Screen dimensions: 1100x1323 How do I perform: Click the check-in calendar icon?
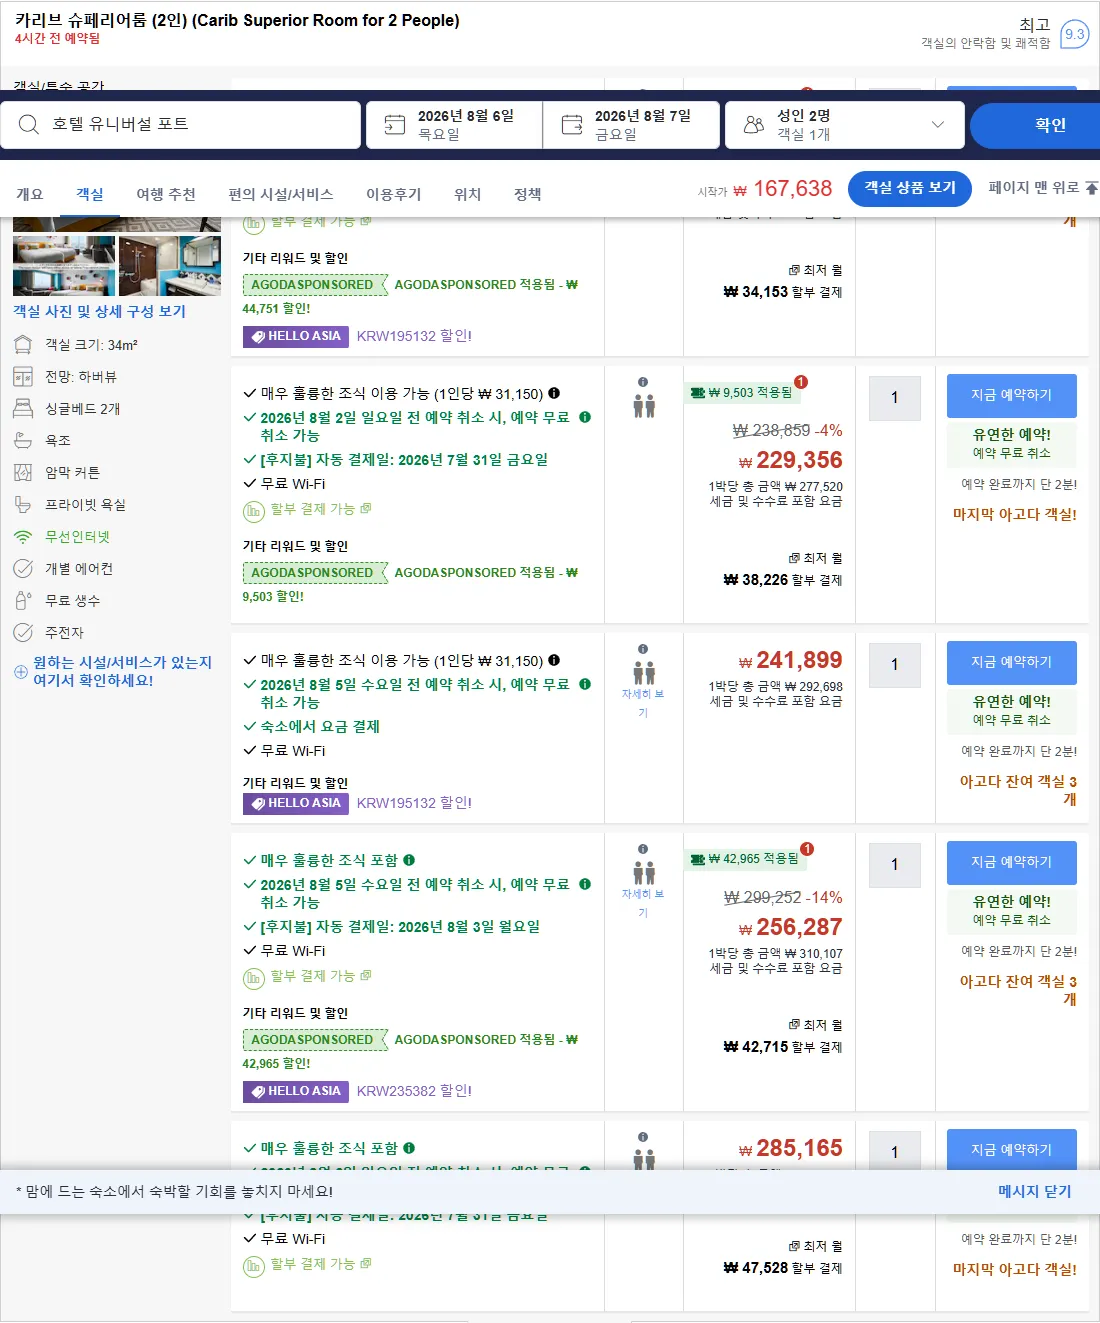click(395, 124)
